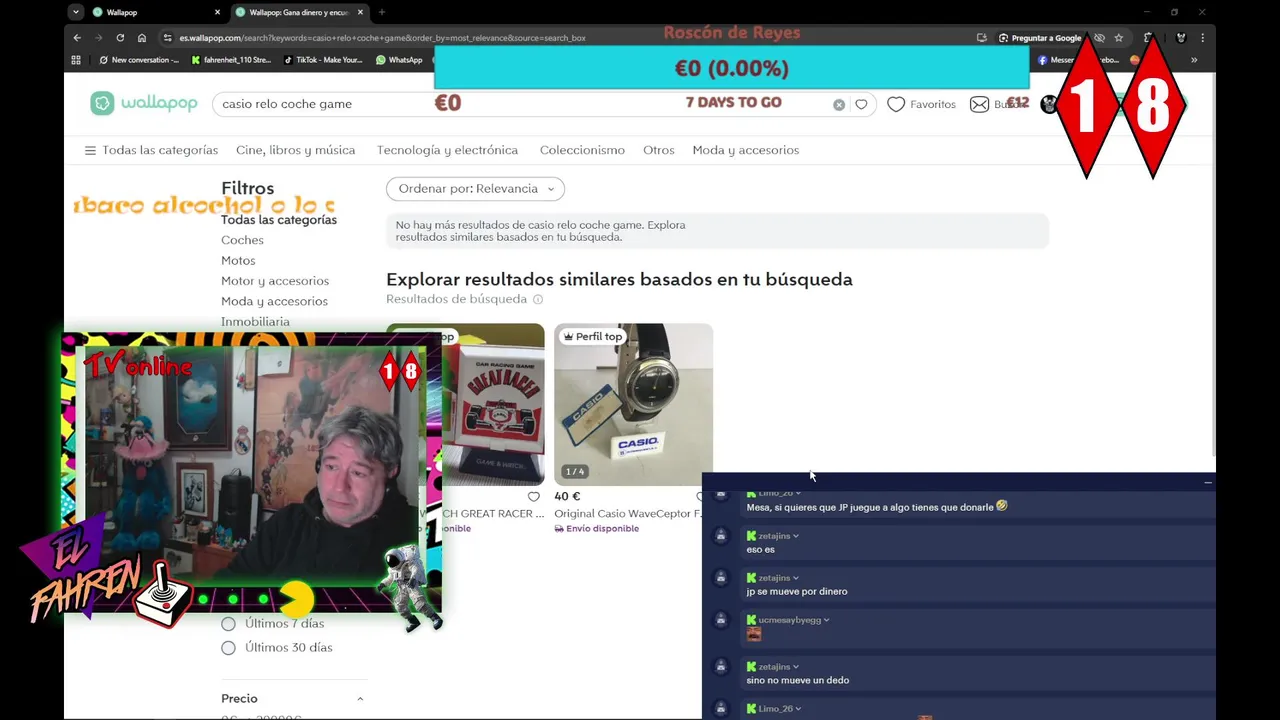Select Últimos 30 días option

click(x=228, y=647)
